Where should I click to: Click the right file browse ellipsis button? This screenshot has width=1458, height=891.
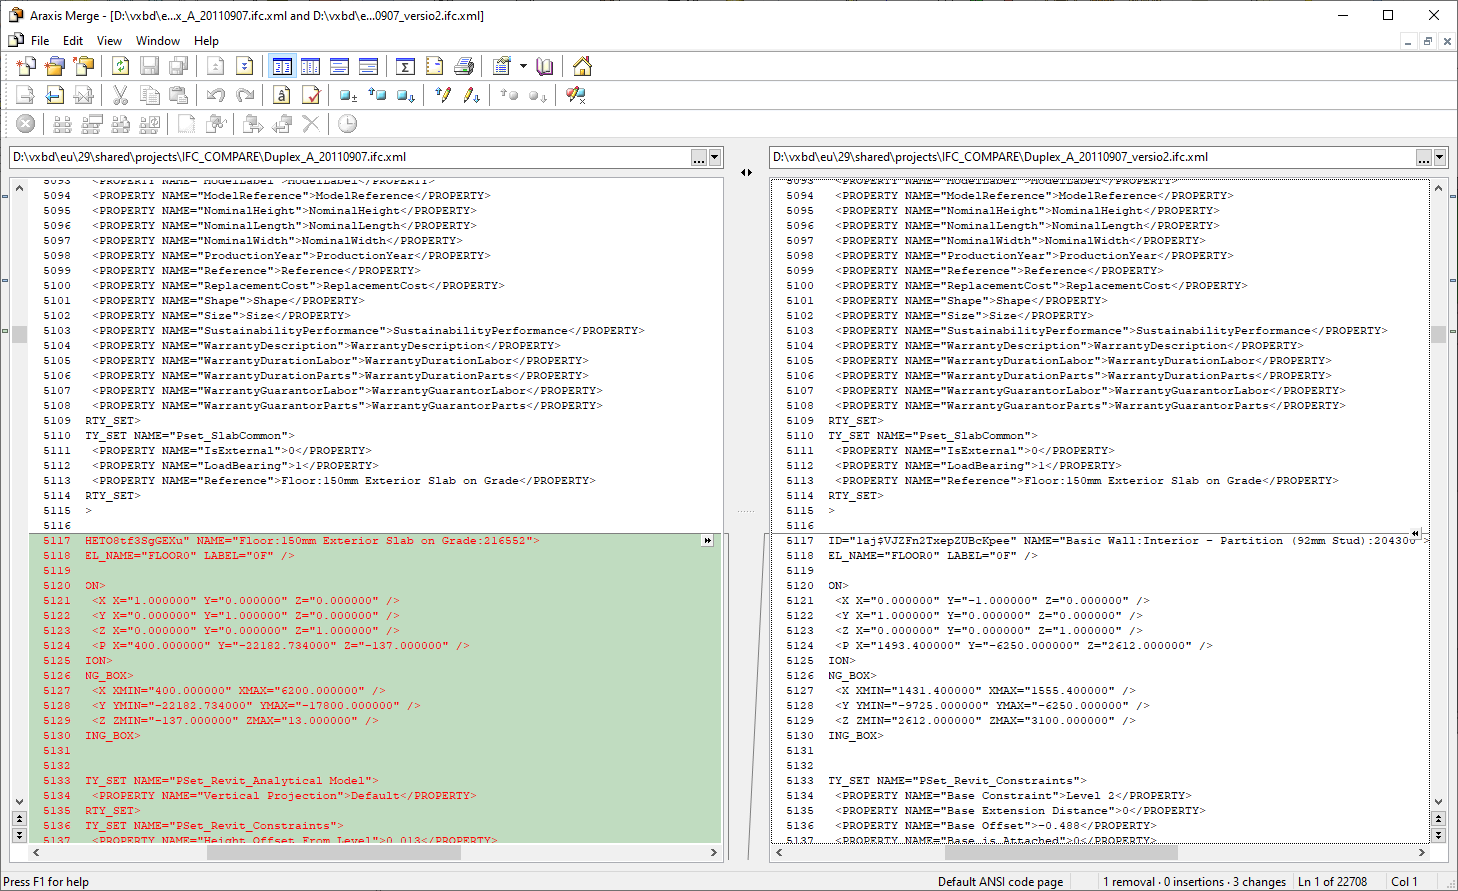1424,158
